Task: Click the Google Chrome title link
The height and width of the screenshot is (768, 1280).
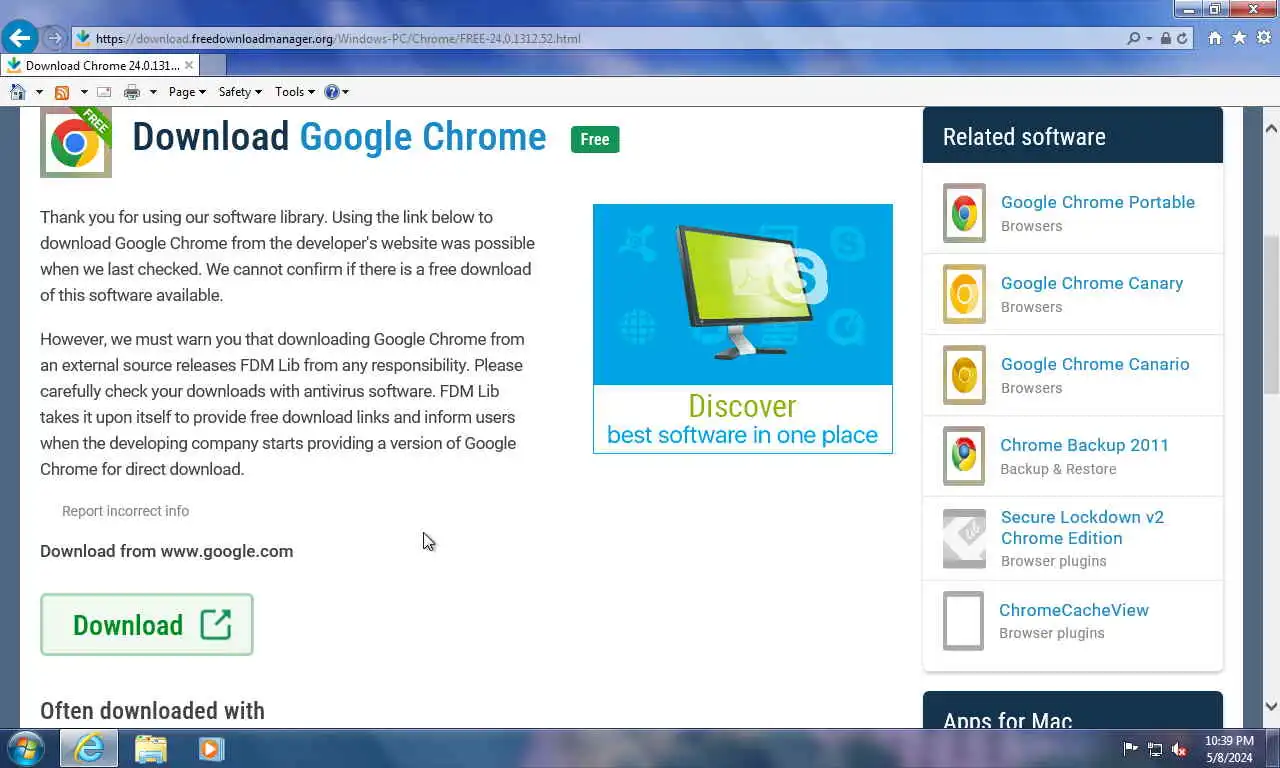Action: 423,137
